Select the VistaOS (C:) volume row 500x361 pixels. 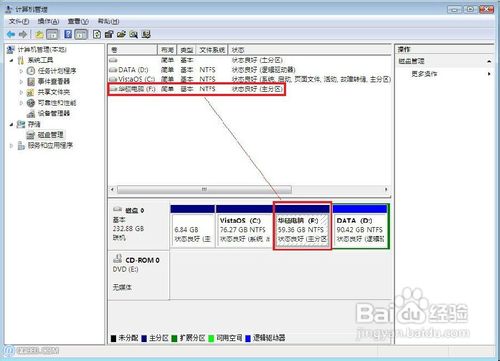(249, 79)
